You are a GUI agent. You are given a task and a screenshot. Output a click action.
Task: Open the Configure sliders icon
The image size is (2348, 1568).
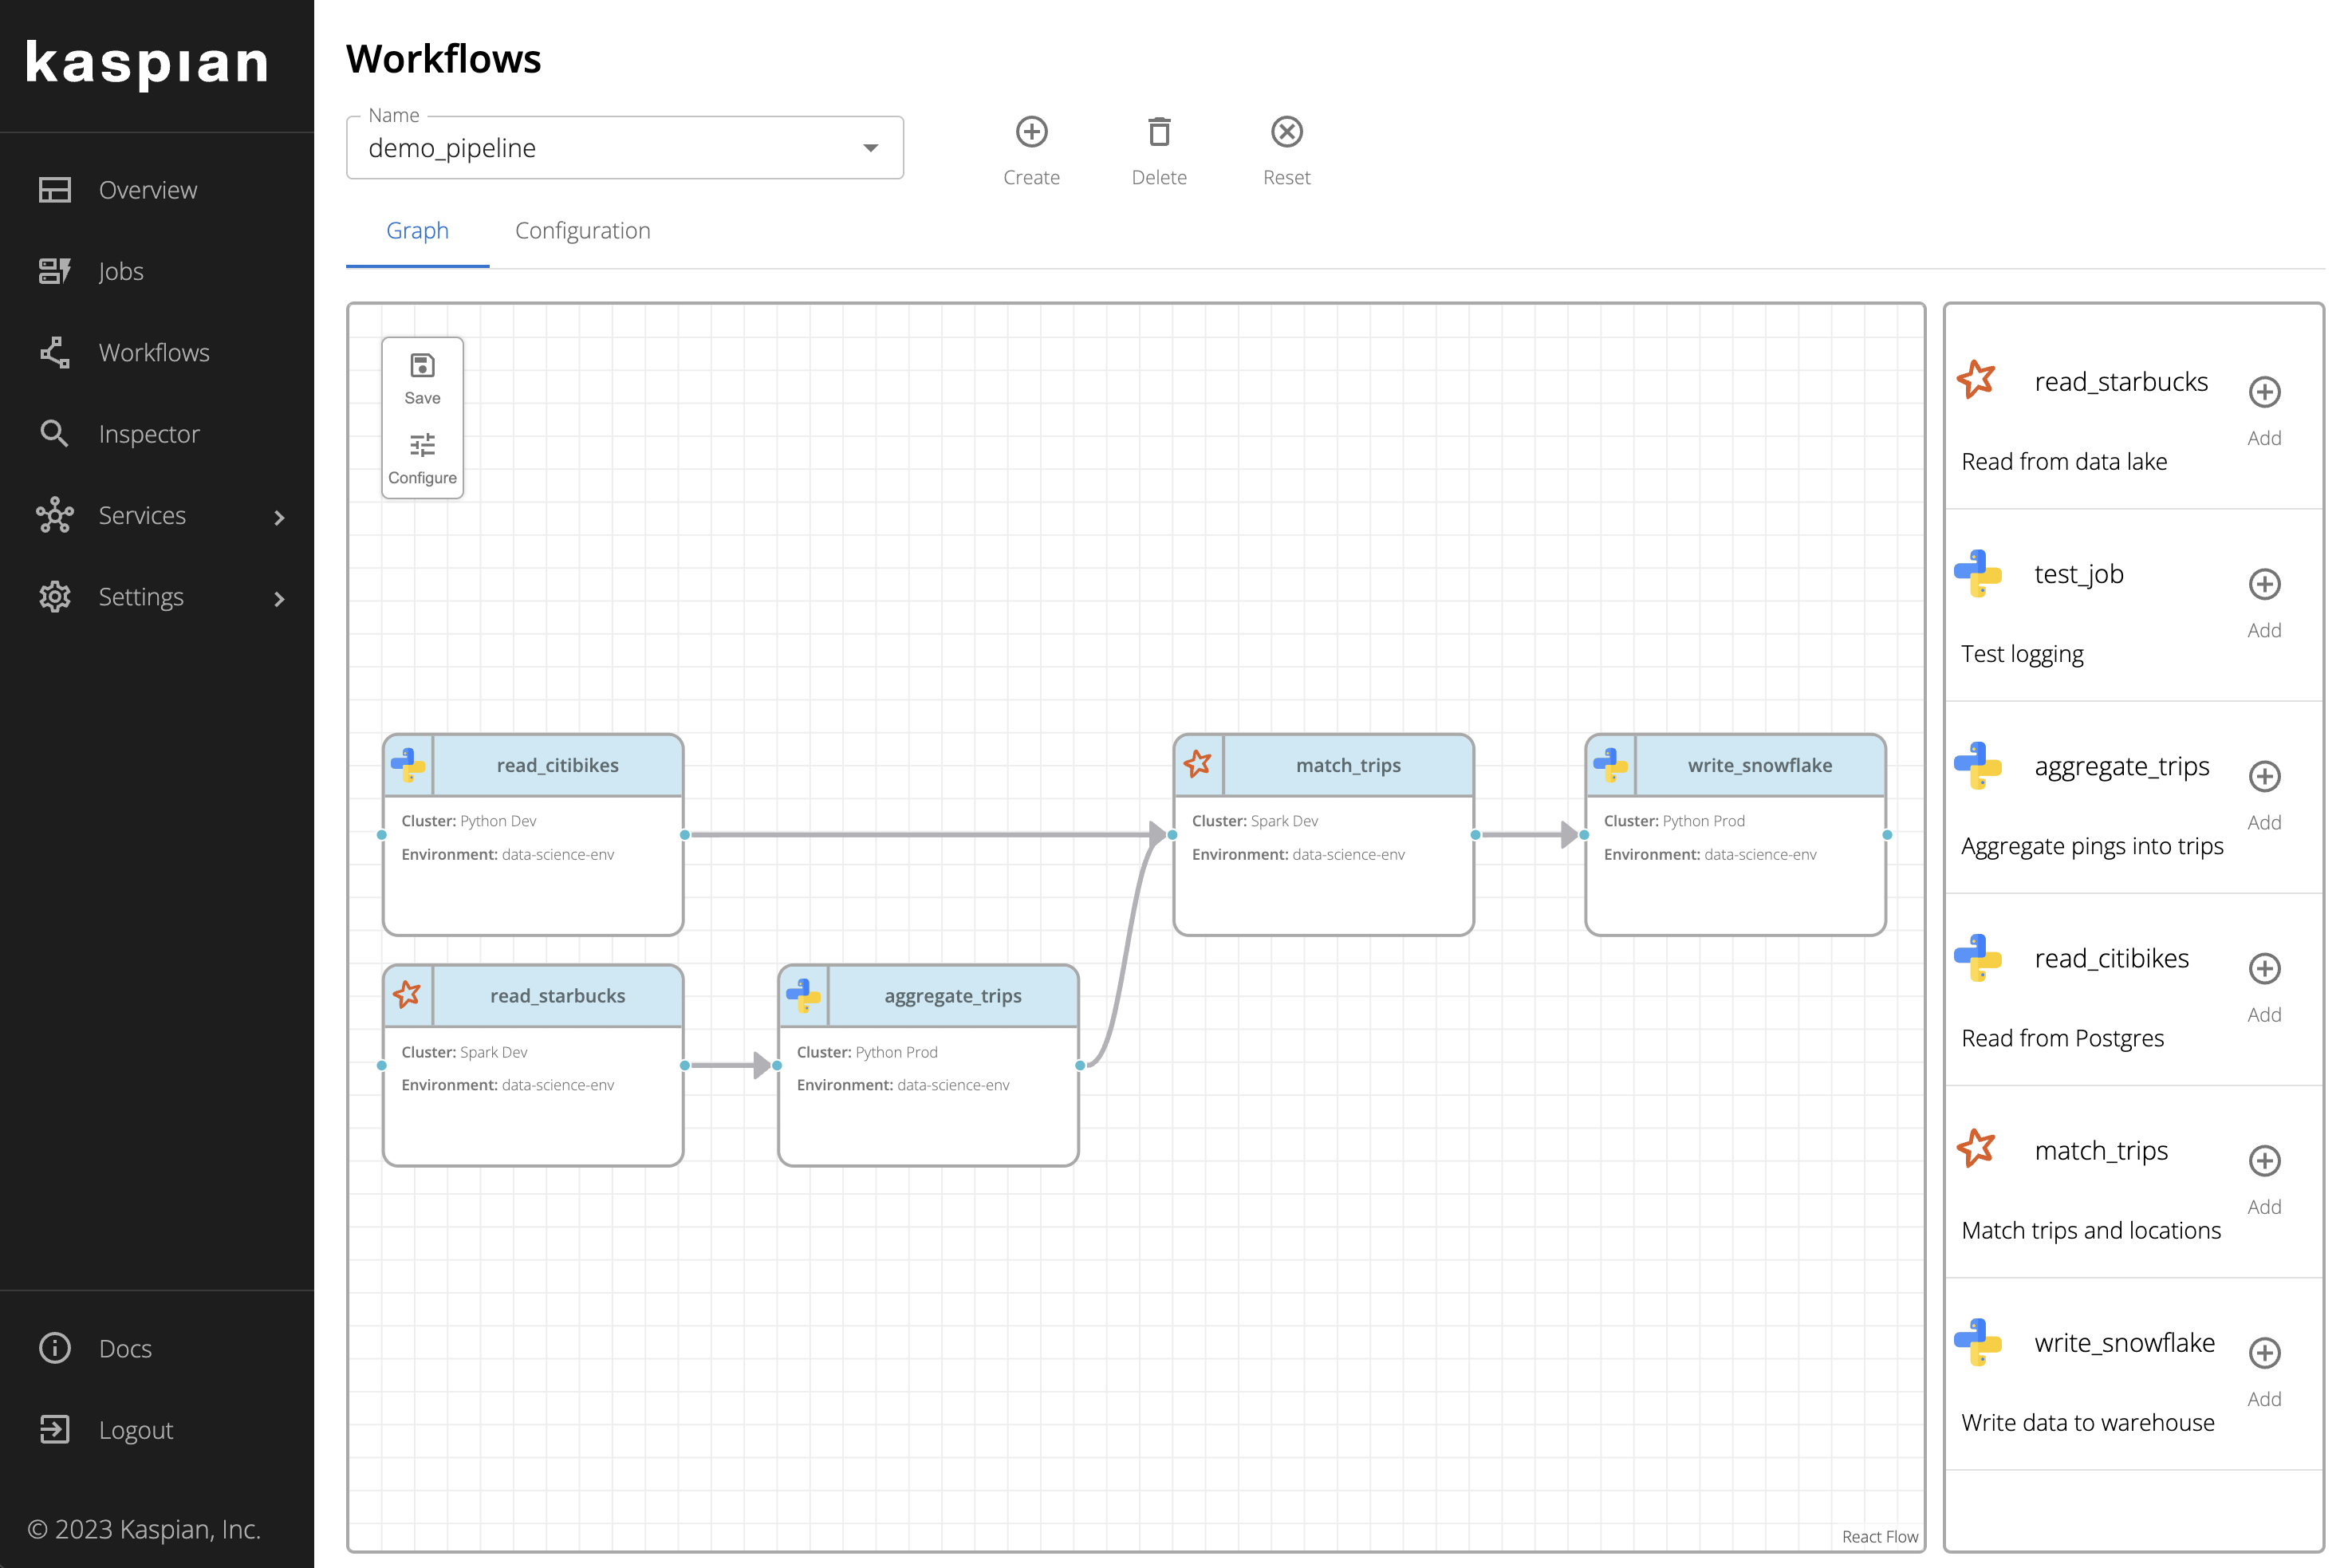422,445
